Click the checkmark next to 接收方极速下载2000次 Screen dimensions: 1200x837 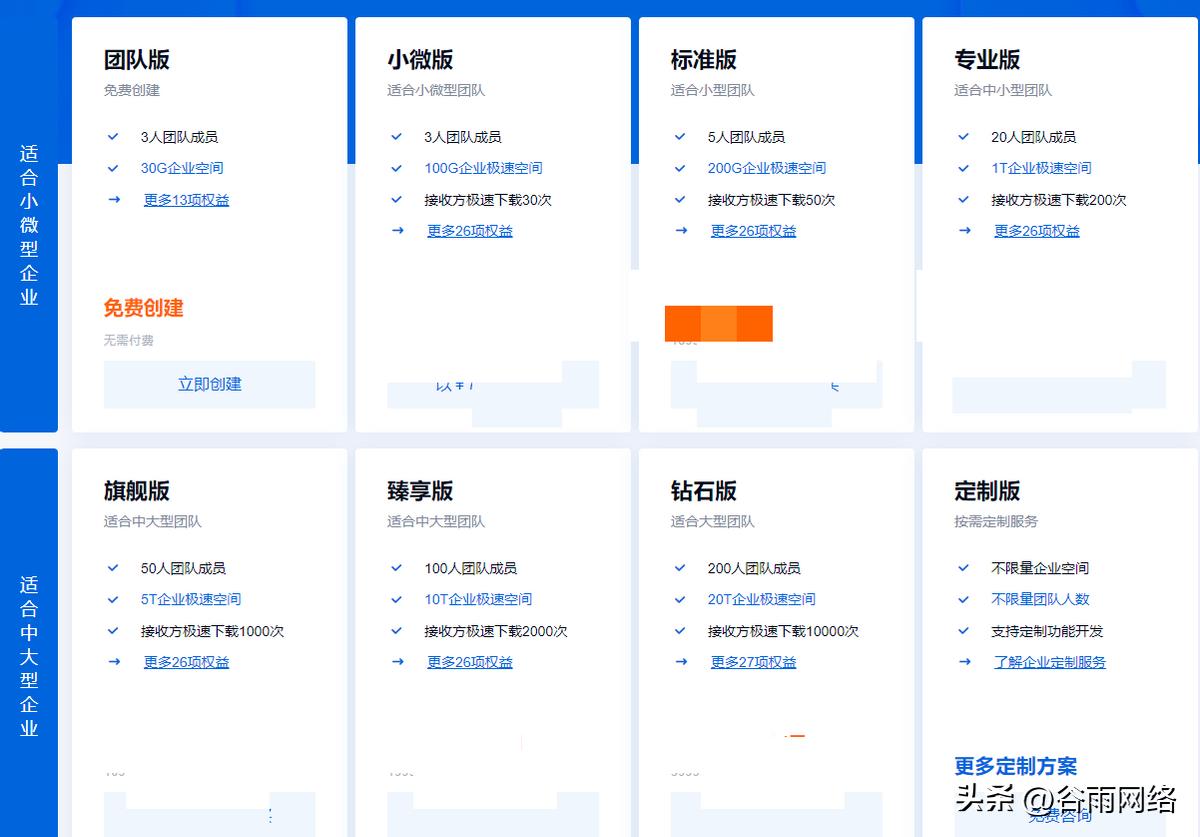tap(396, 631)
